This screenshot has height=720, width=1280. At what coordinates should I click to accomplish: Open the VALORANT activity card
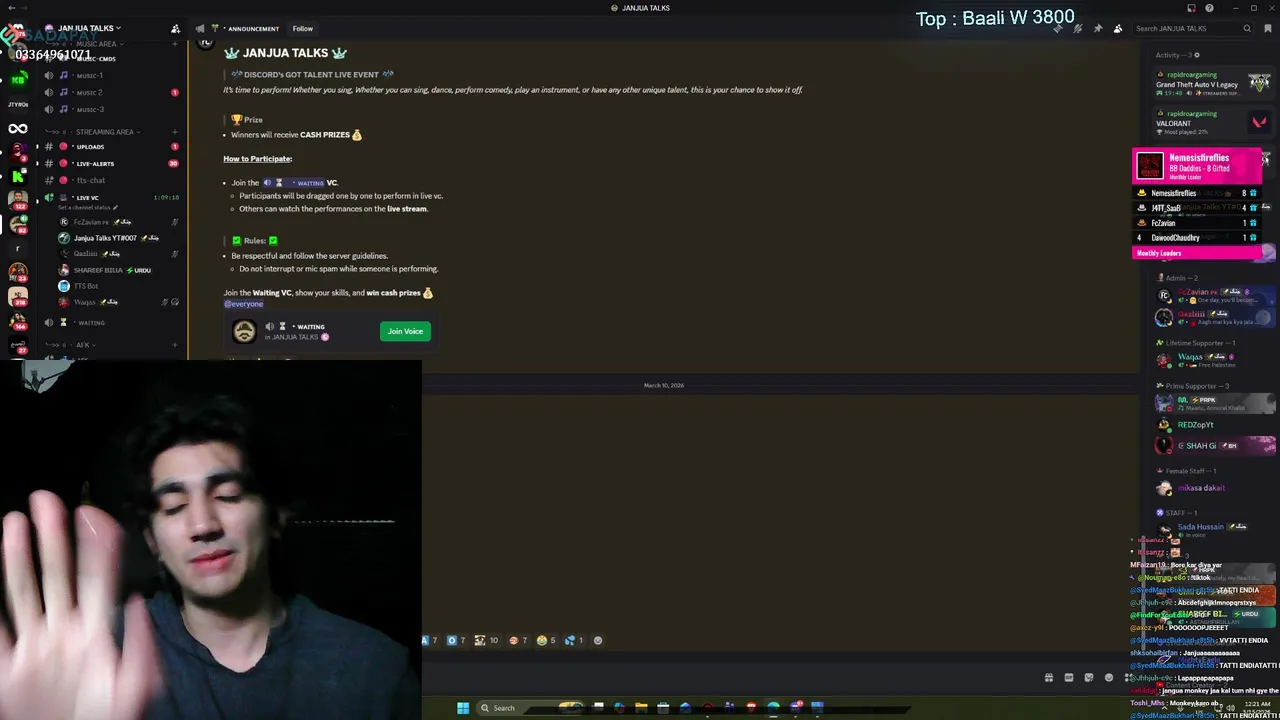[1213, 123]
